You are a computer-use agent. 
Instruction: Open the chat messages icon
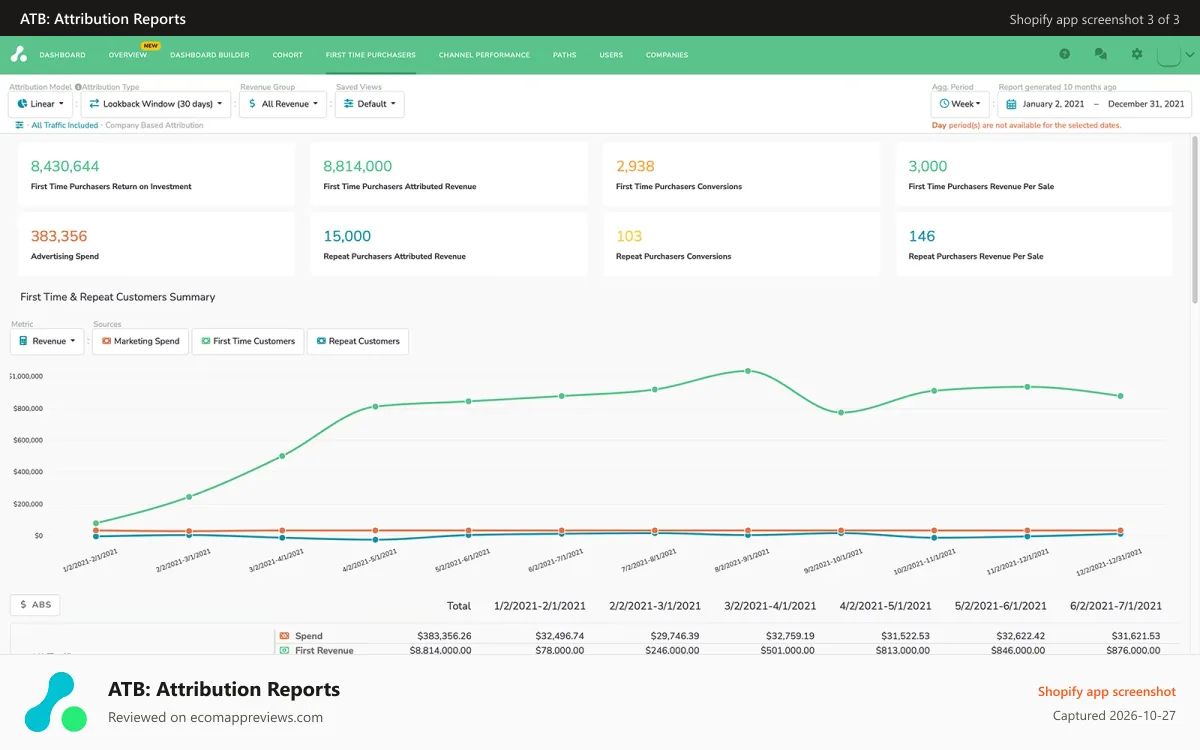1101,54
